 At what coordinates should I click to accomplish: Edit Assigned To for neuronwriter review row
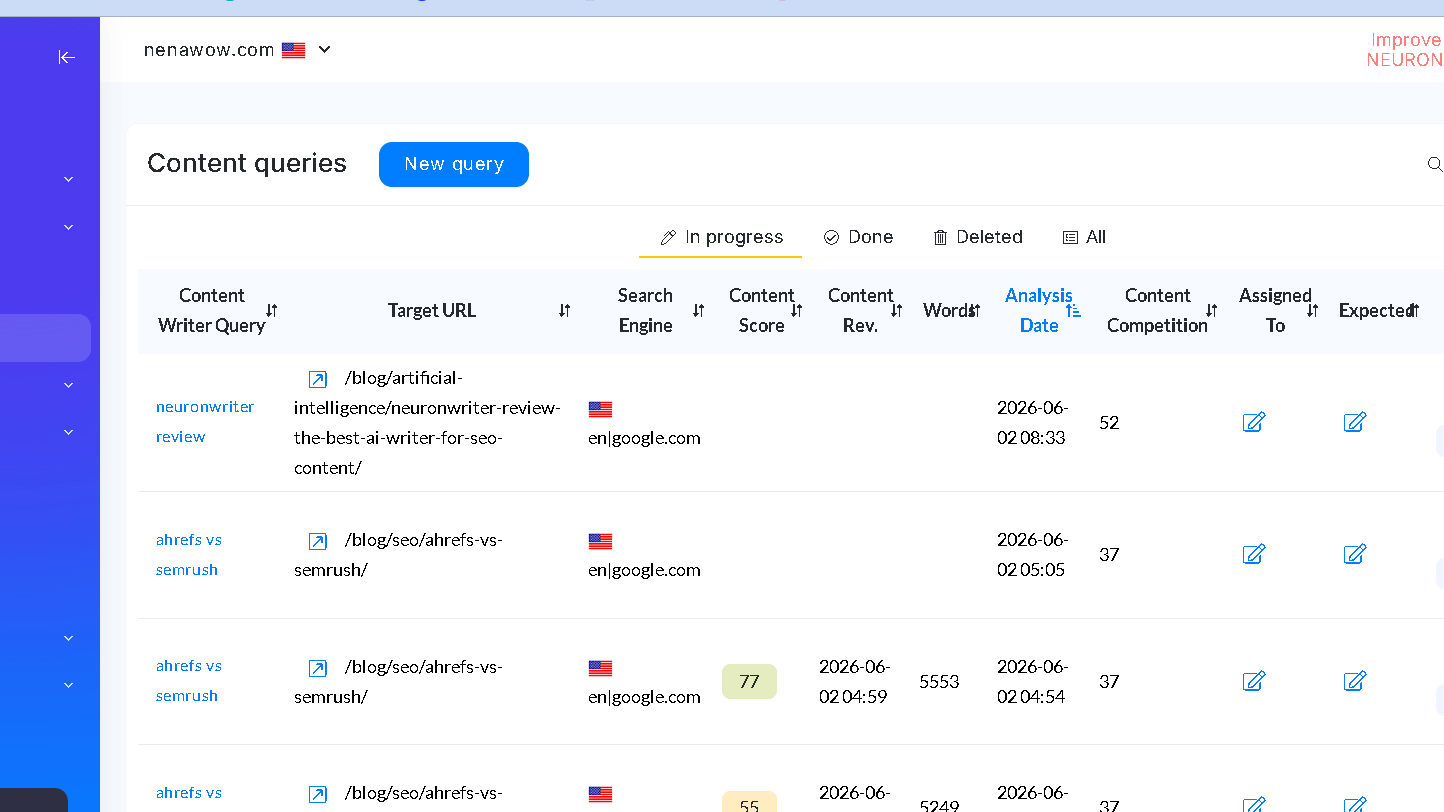[1254, 422]
